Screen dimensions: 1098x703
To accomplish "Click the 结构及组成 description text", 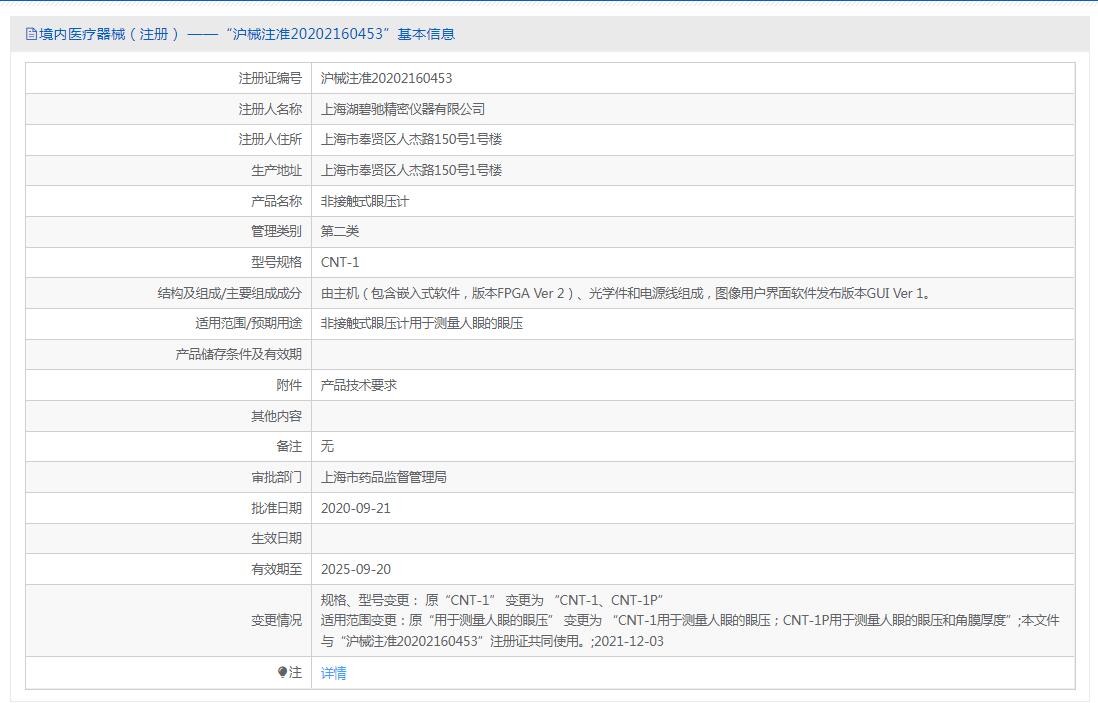I will pyautogui.click(x=627, y=293).
